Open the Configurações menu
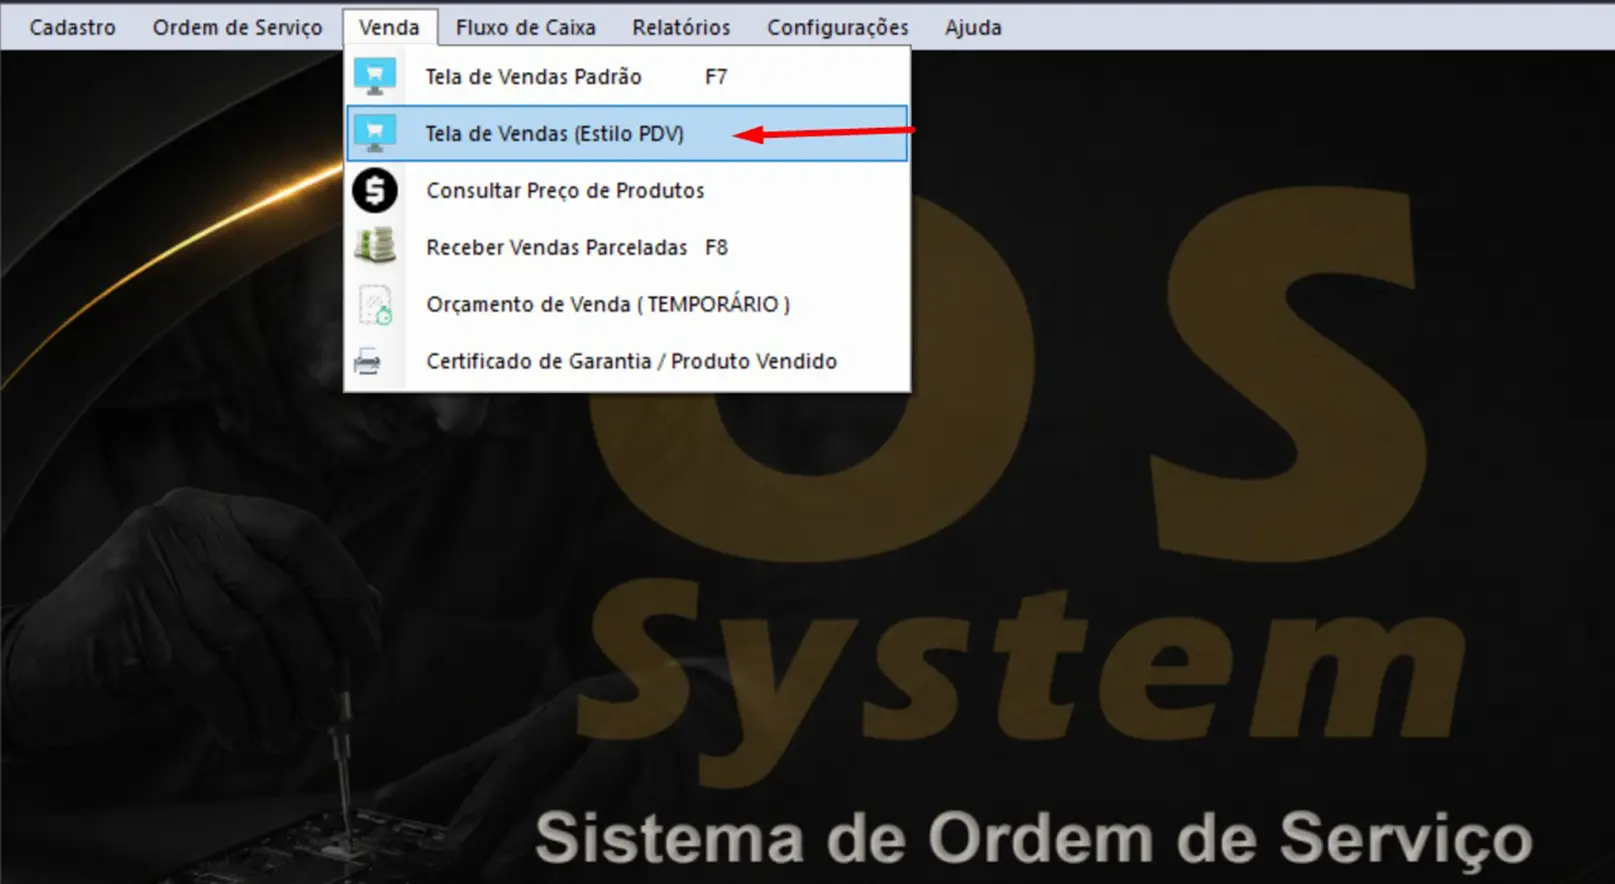1615x884 pixels. pyautogui.click(x=838, y=27)
